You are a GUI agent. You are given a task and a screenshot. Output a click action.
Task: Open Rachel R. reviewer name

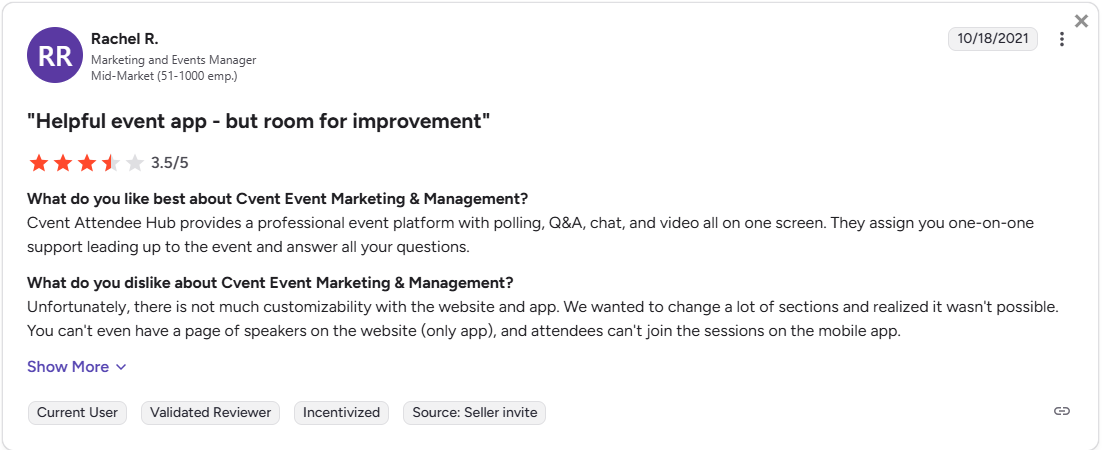(x=125, y=39)
